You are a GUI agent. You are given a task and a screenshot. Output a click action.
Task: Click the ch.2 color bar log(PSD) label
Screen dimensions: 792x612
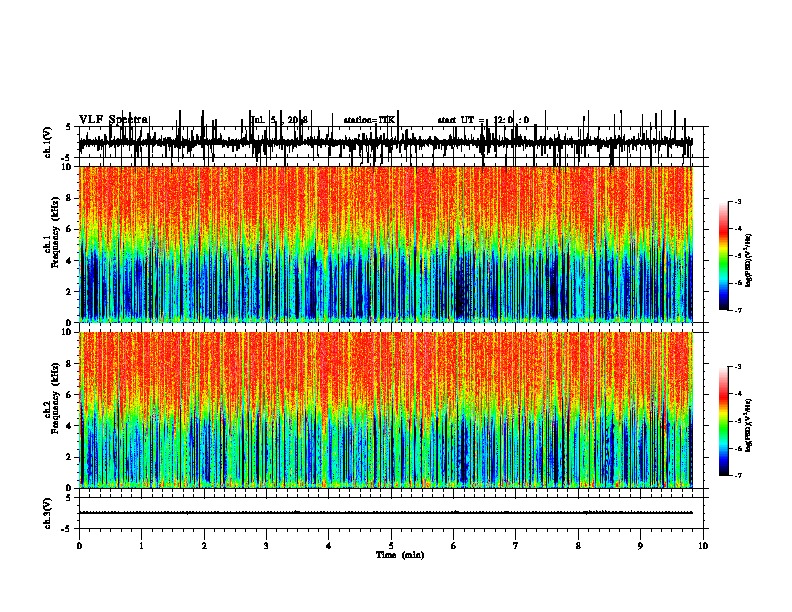(748, 425)
